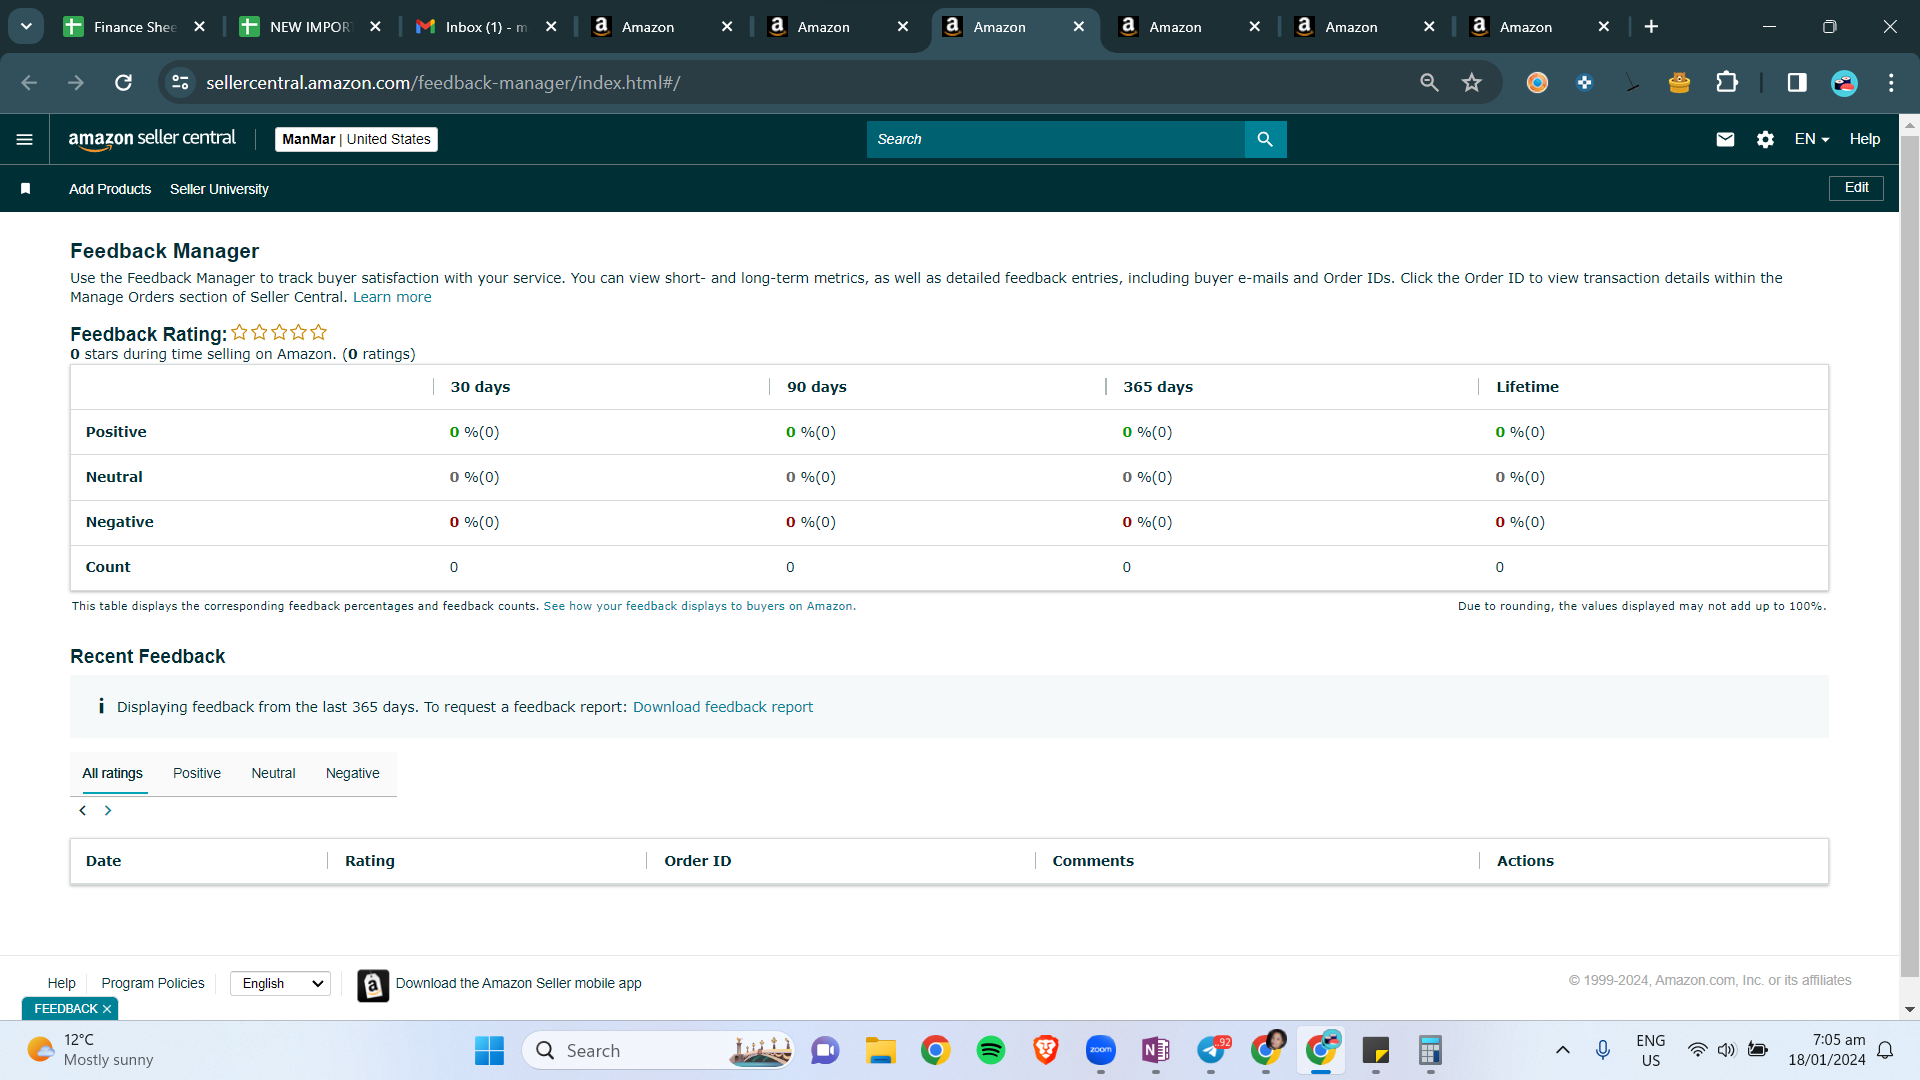Click the search magnifier button
Screen dimensions: 1920x1080
click(x=1265, y=139)
